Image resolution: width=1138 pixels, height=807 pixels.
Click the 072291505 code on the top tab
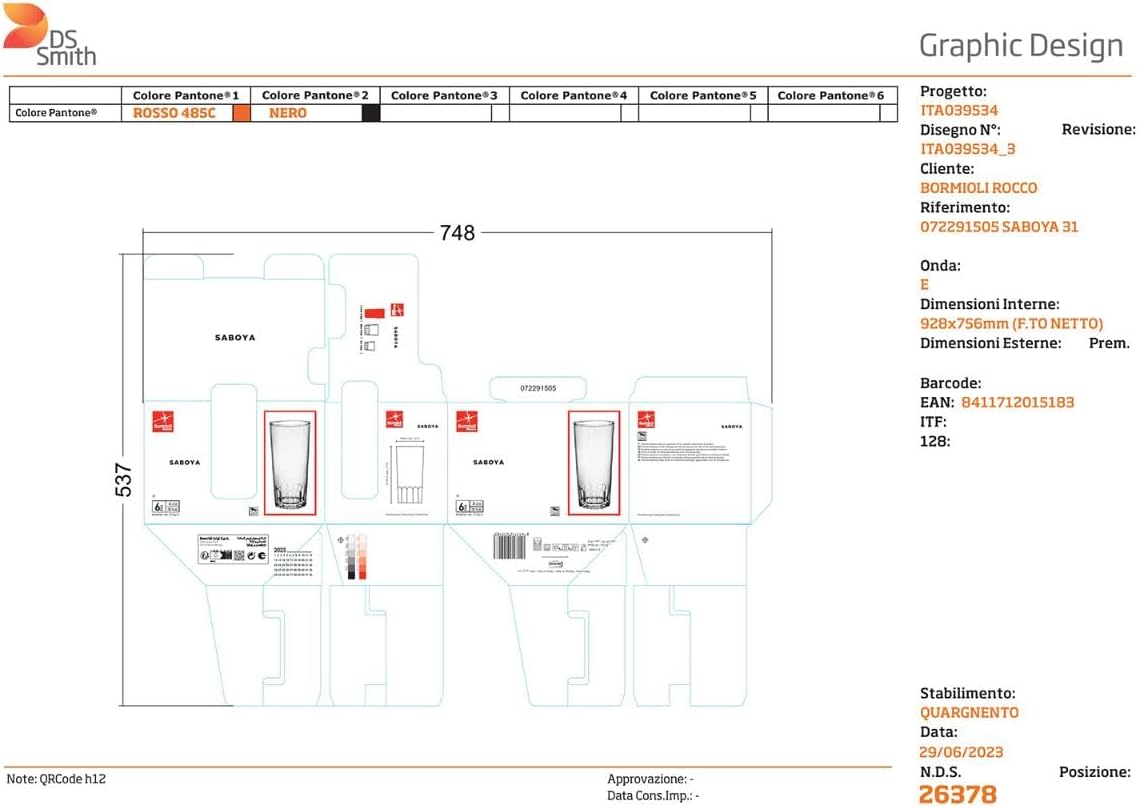pos(538,387)
